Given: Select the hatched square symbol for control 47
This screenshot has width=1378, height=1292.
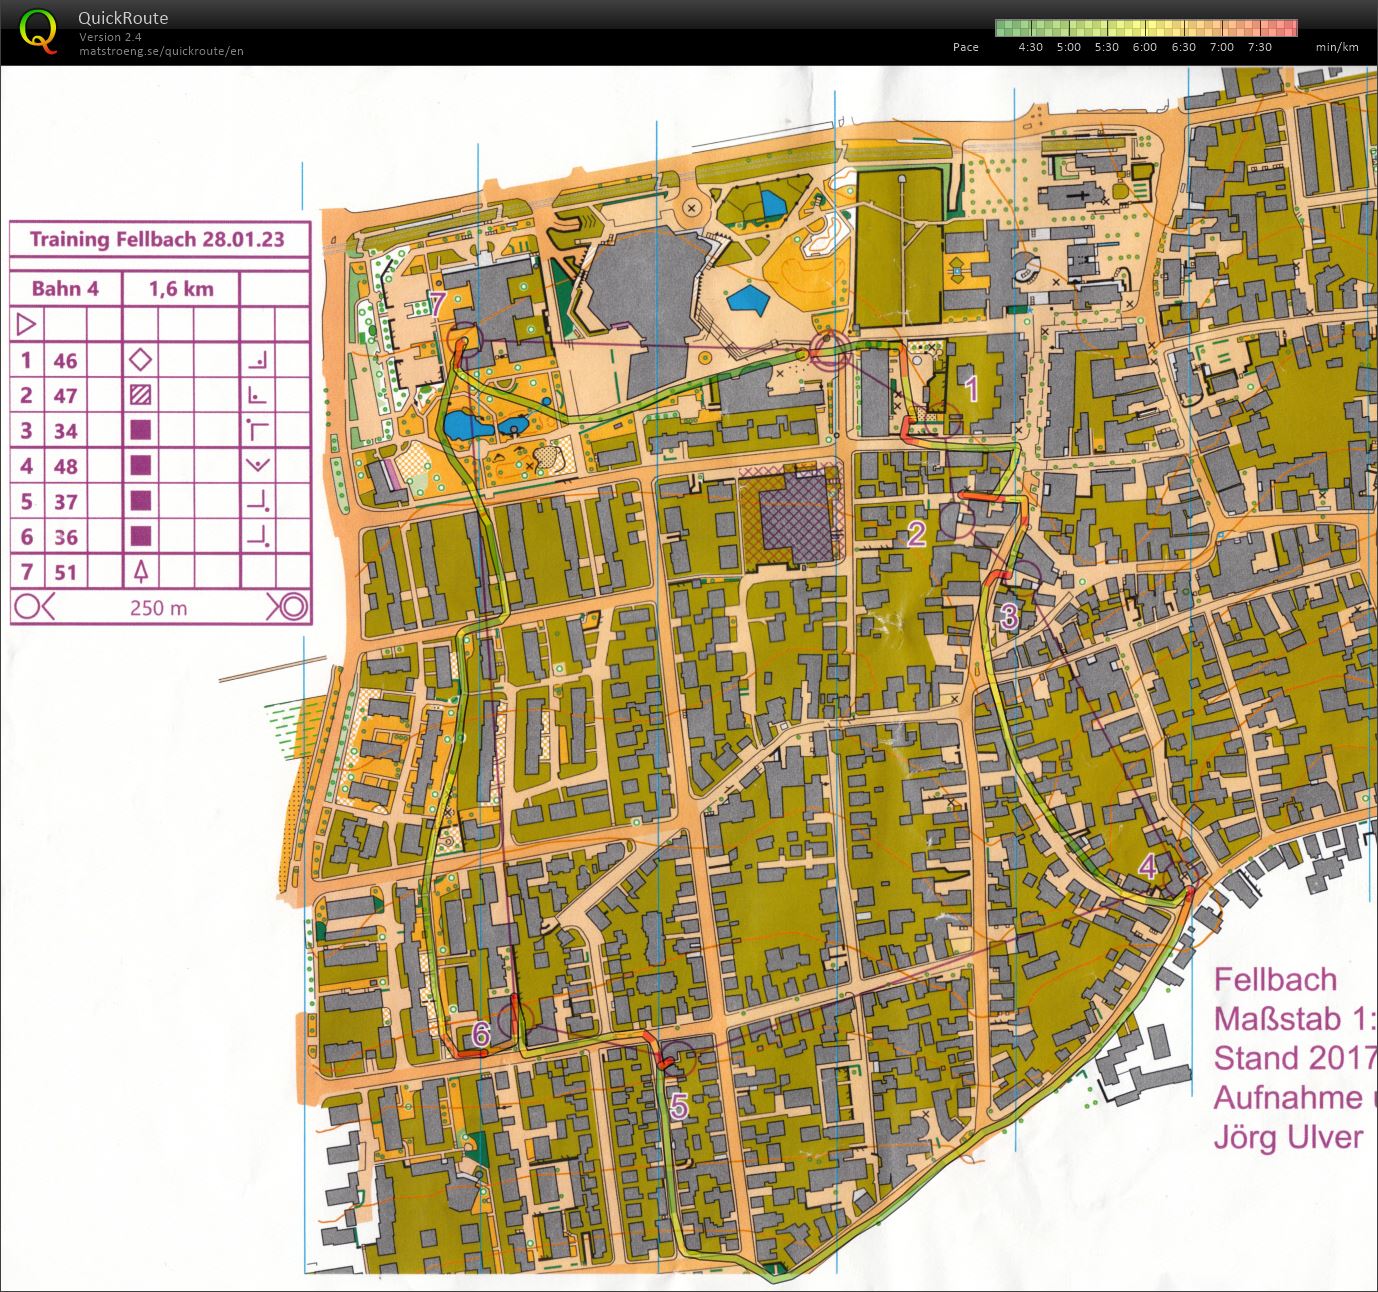Looking at the screenshot, I should pyautogui.click(x=141, y=395).
